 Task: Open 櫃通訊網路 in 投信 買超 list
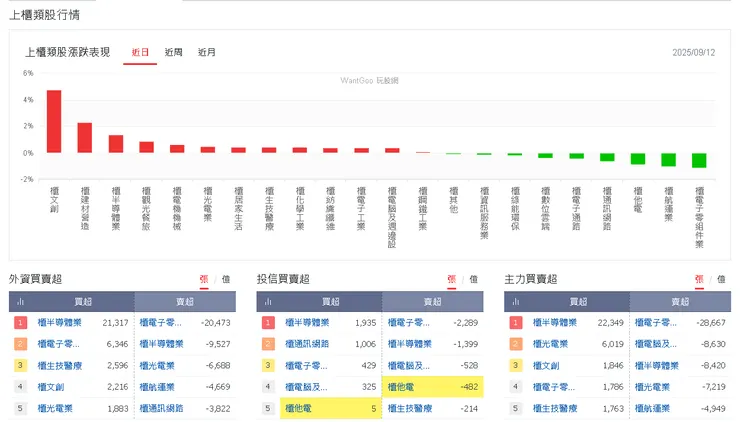coord(307,344)
